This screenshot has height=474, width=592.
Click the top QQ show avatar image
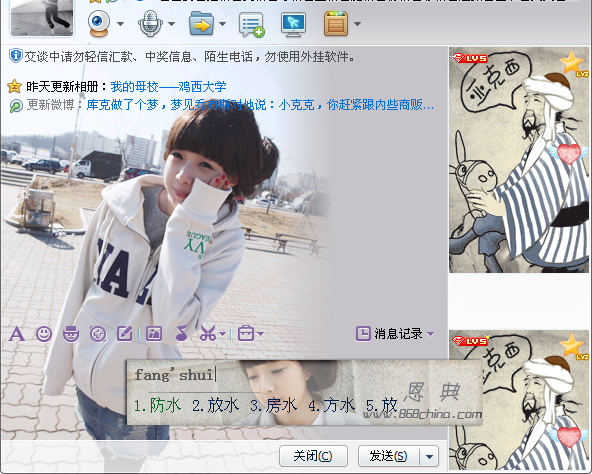click(x=519, y=160)
